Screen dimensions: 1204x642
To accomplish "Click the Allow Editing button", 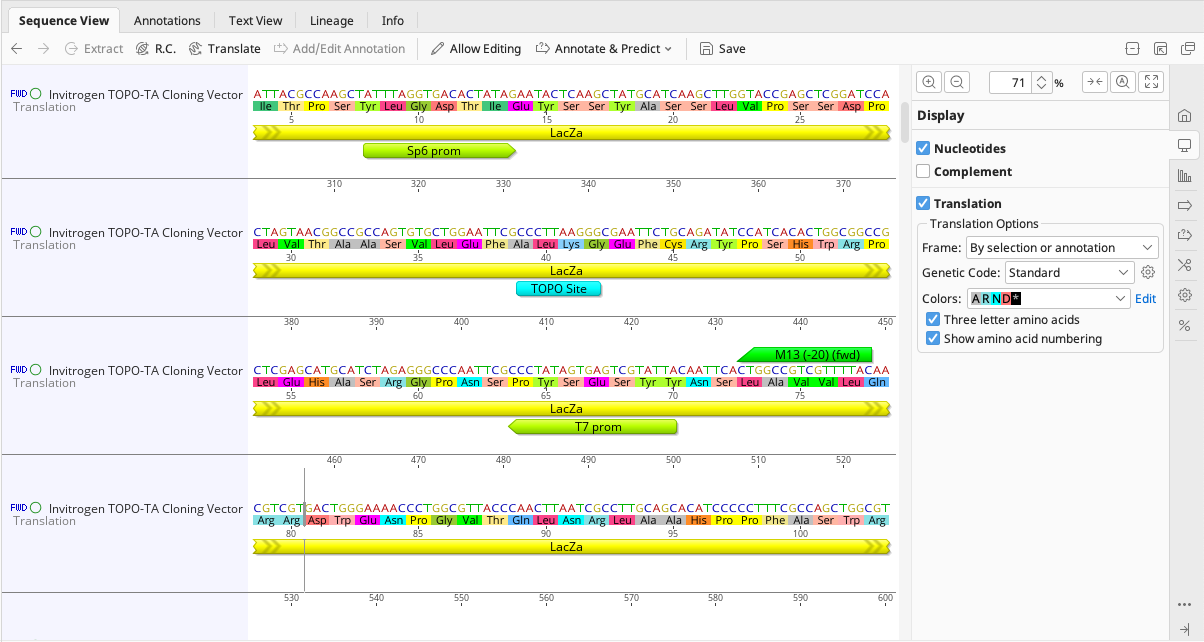I will point(475,49).
